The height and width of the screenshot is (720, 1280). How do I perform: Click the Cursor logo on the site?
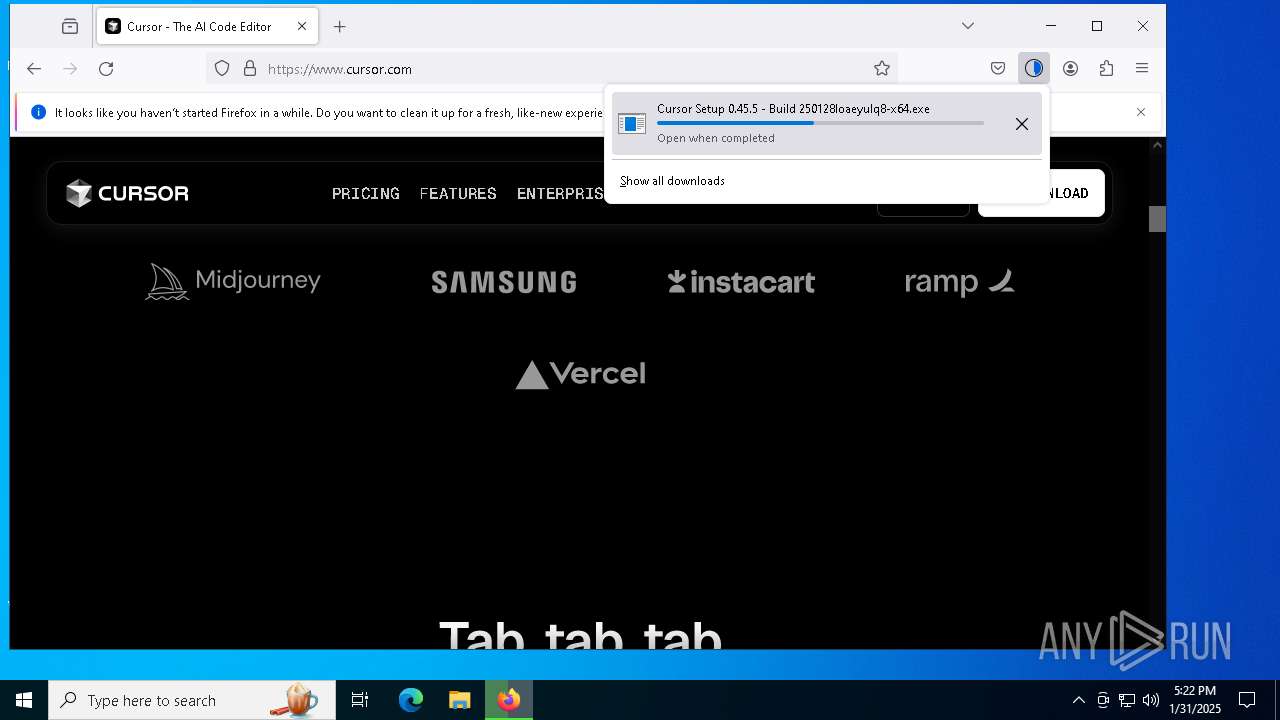[x=127, y=193]
